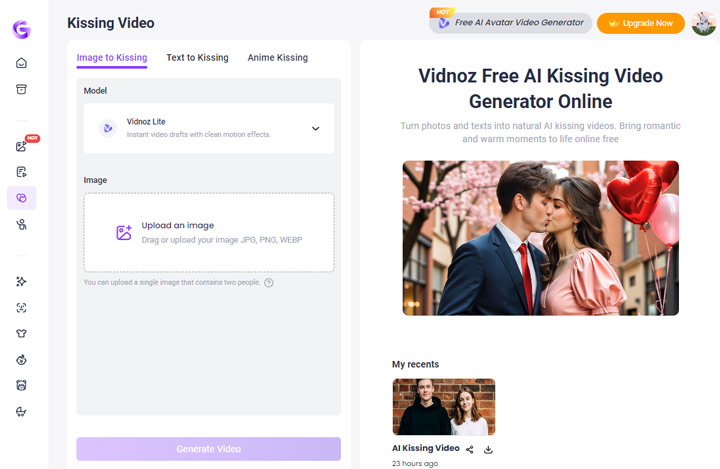Switch to the Anime Kissing tab
Screen dimensions: 720x469
(x=278, y=58)
